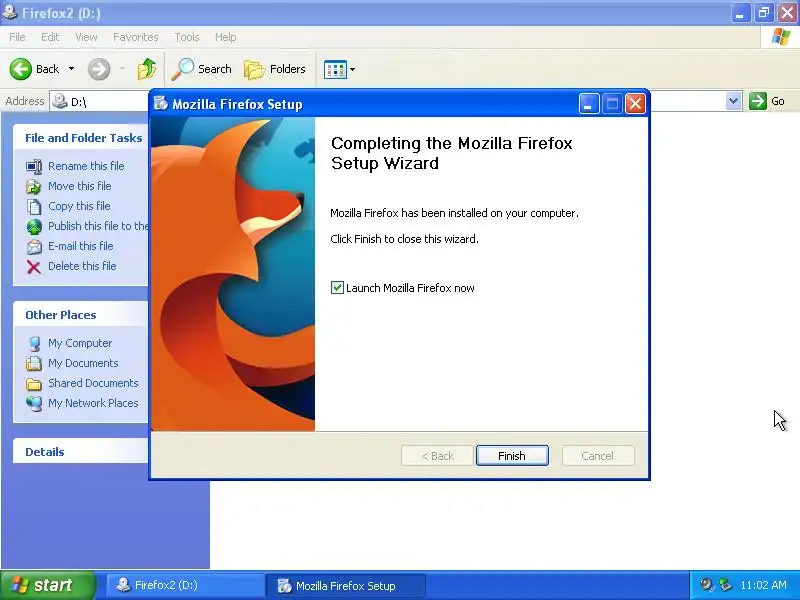Click the My Documents folder icon
The image size is (800, 600).
tap(34, 363)
